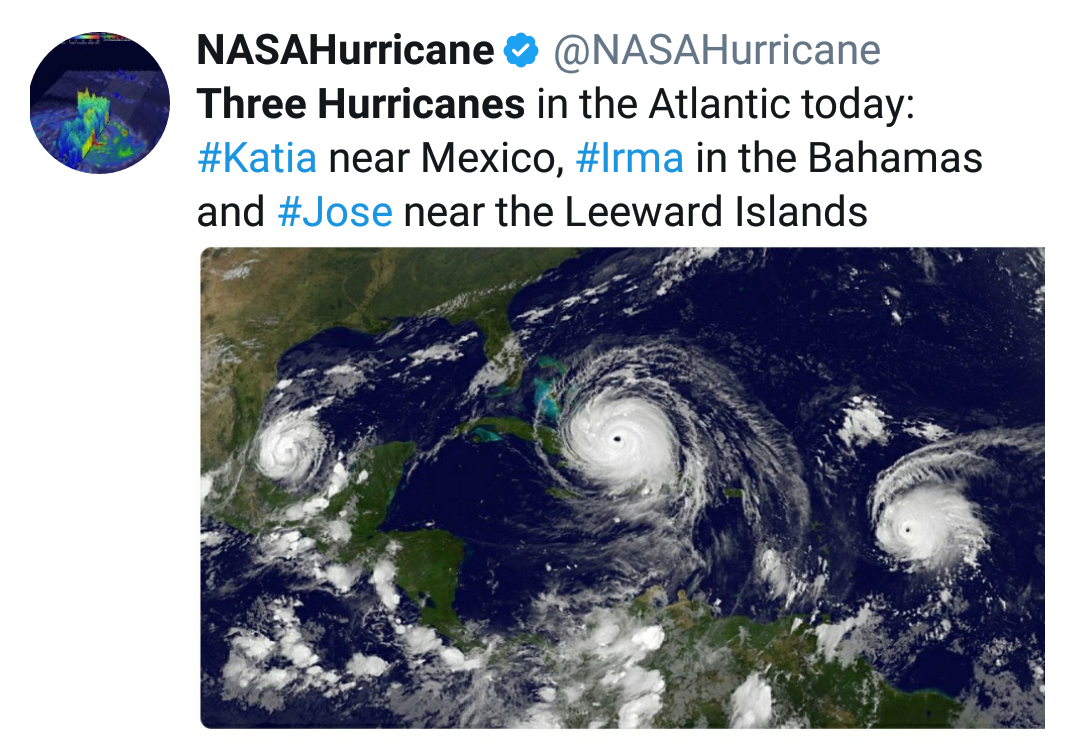Open the #Jose hashtag
Screen dimensions: 1066x756
point(335,211)
